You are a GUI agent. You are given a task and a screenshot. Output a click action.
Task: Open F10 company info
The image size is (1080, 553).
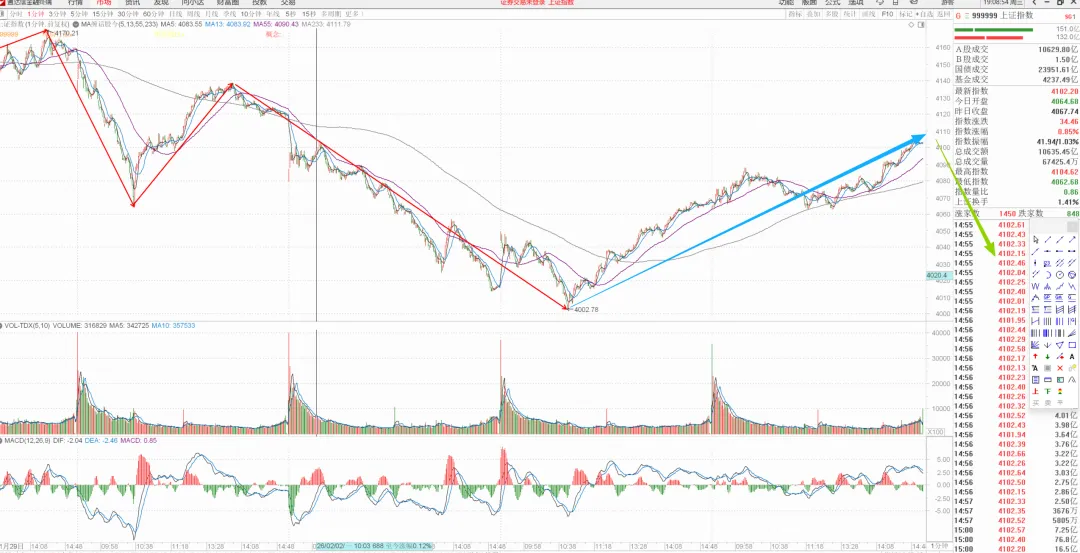click(887, 14)
